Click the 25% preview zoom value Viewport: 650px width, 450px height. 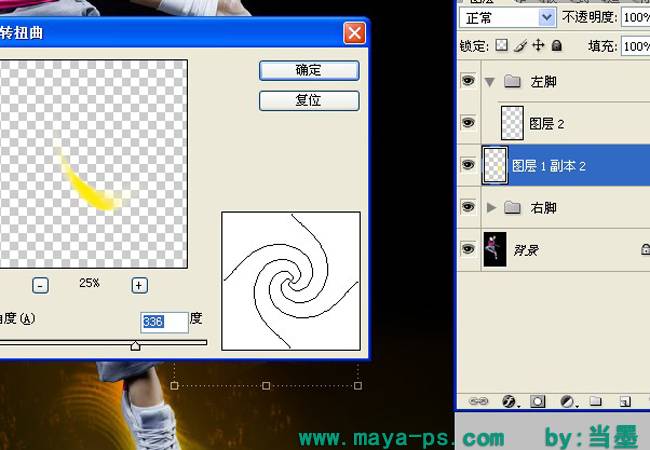coord(89,283)
